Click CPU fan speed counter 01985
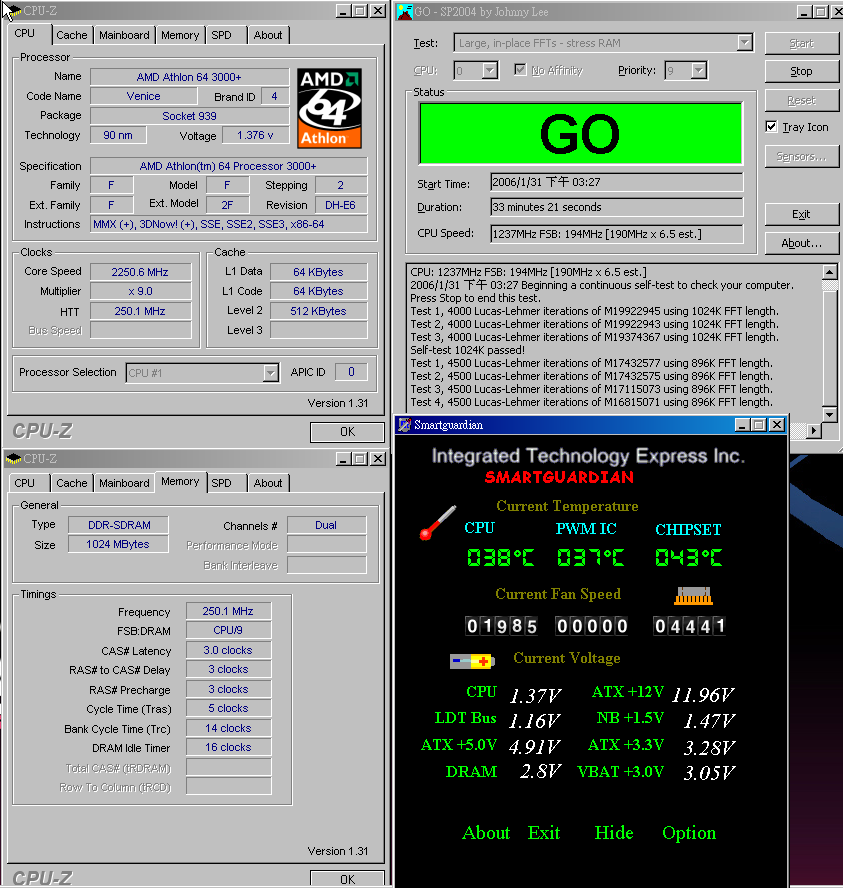Viewport: 843px width, 888px height. [x=502, y=626]
